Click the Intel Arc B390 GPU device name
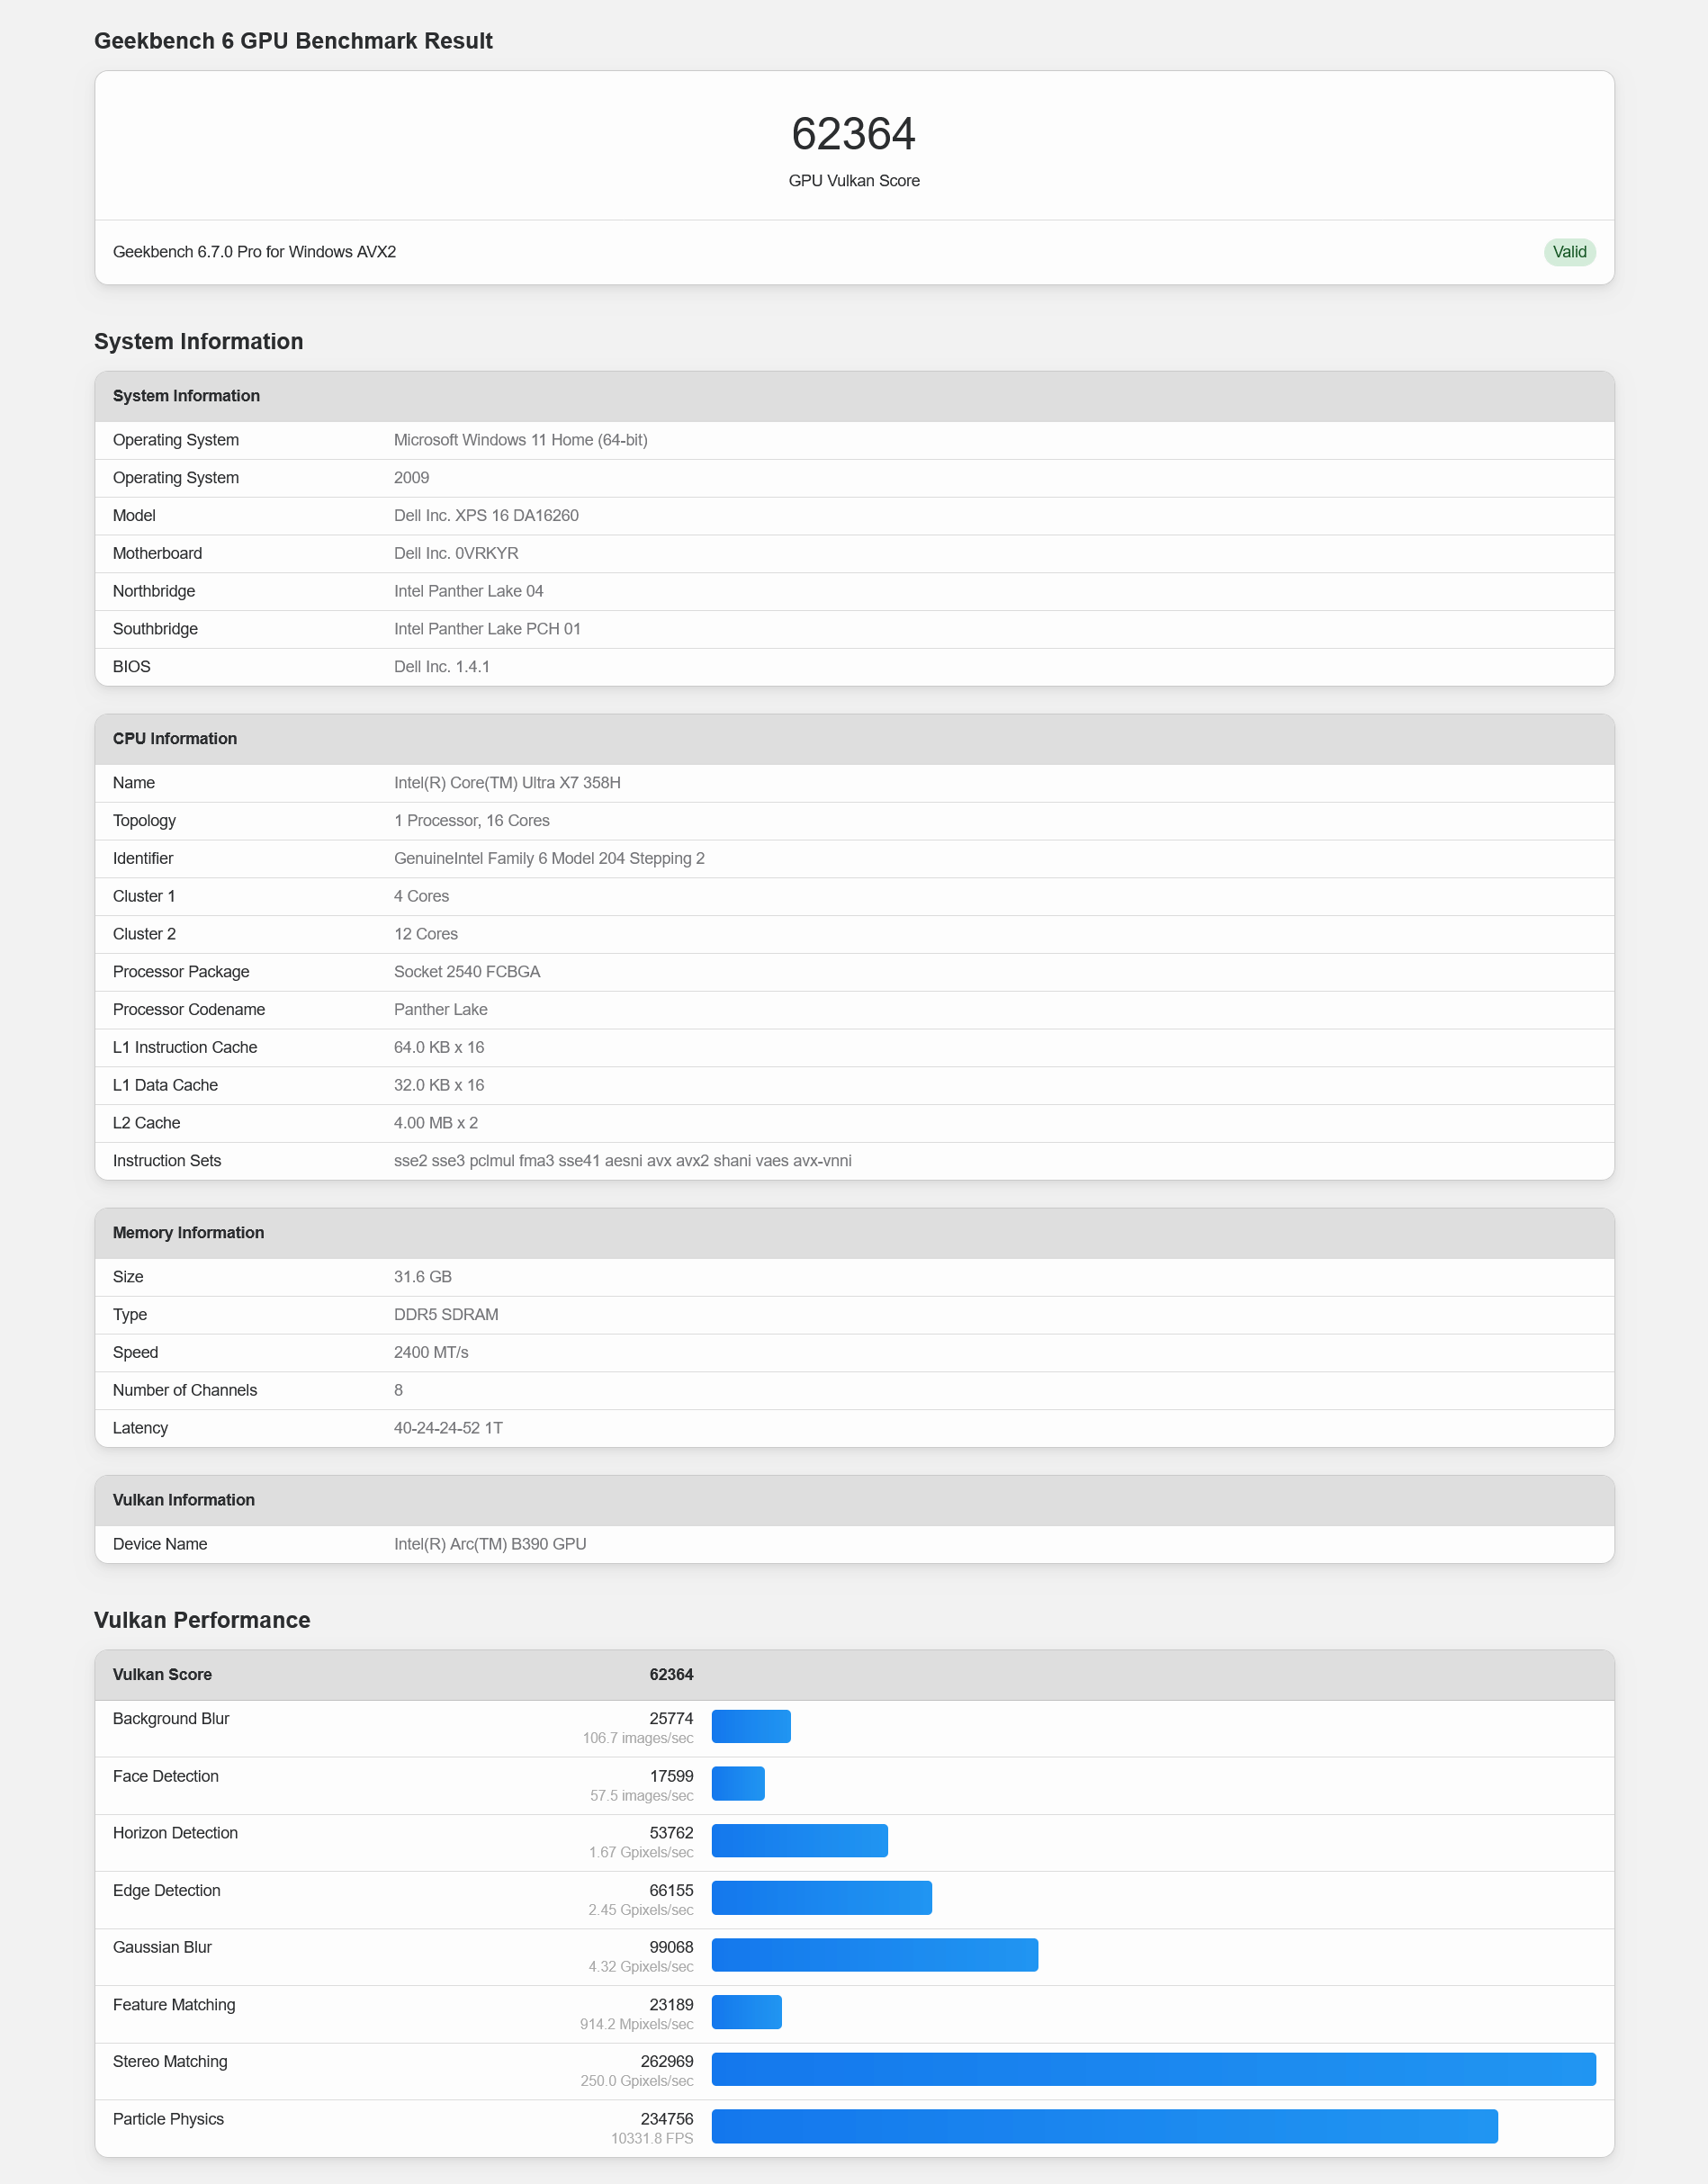The image size is (1708, 2184). click(x=490, y=1544)
